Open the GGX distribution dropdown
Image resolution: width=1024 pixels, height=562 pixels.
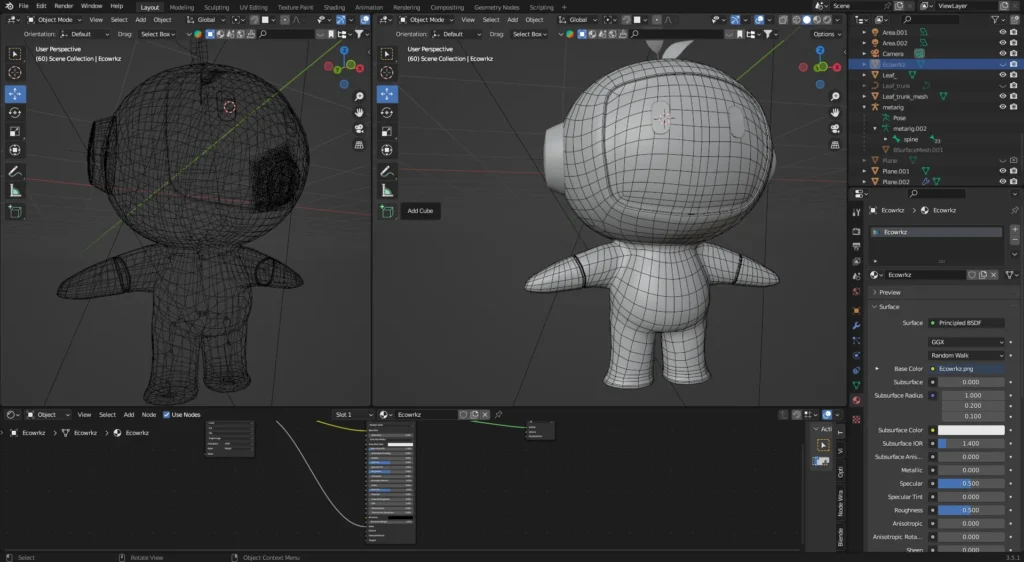pos(966,342)
